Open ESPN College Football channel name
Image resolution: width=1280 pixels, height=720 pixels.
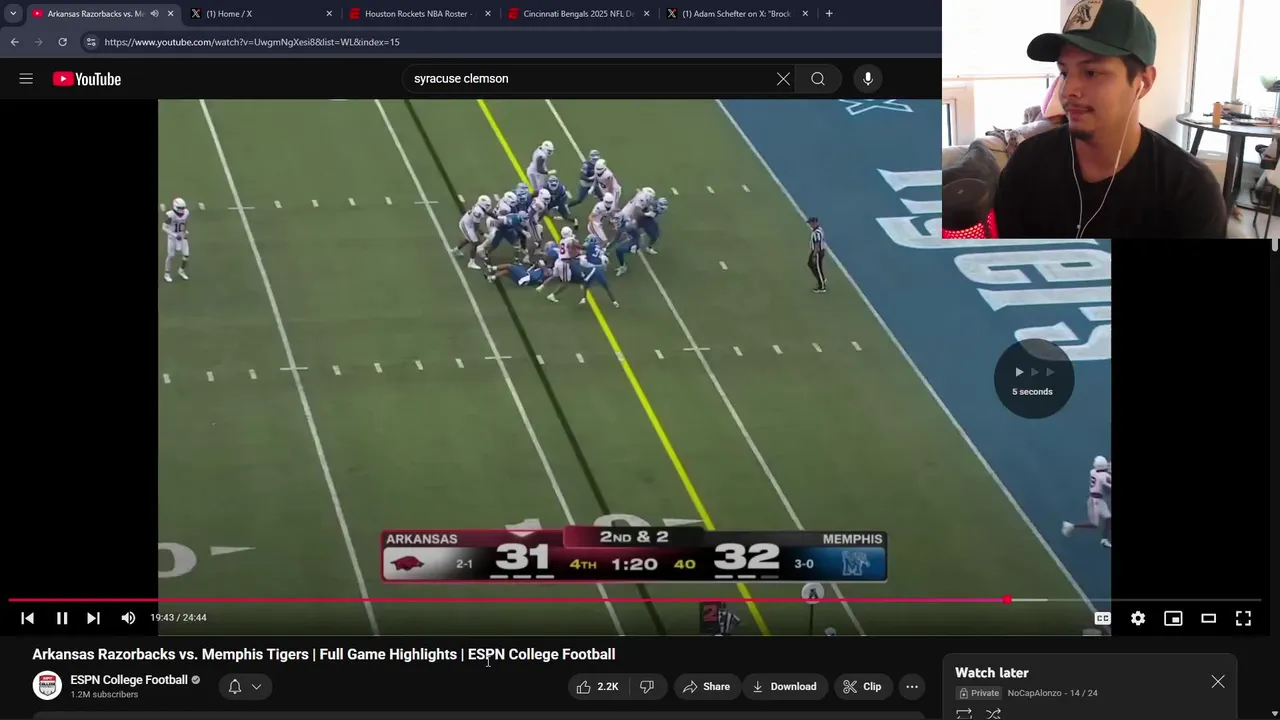tap(129, 680)
